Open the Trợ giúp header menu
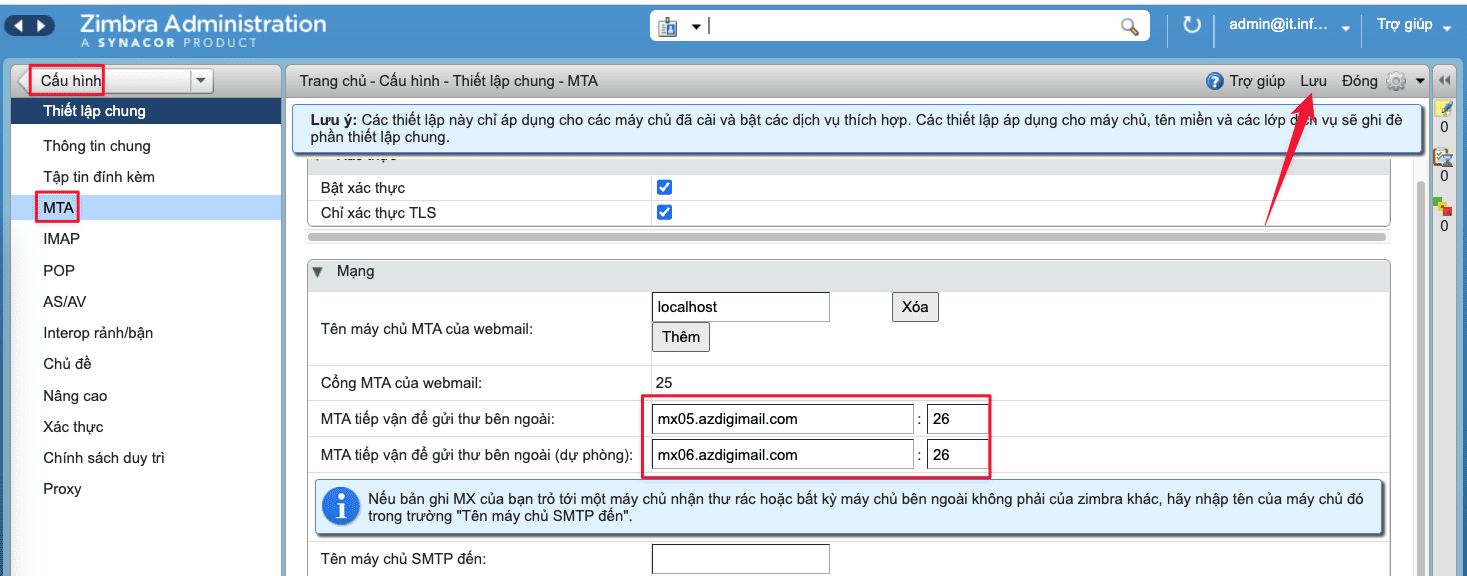Screen dimensions: 1467x576 tap(1413, 26)
